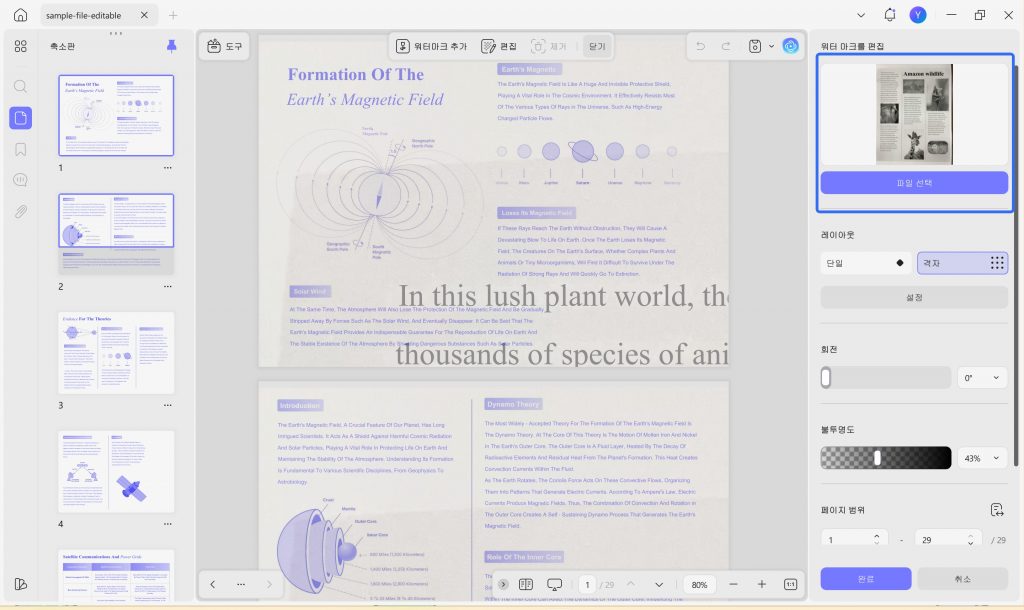Close the sample-file-editable tab

pyautogui.click(x=144, y=15)
